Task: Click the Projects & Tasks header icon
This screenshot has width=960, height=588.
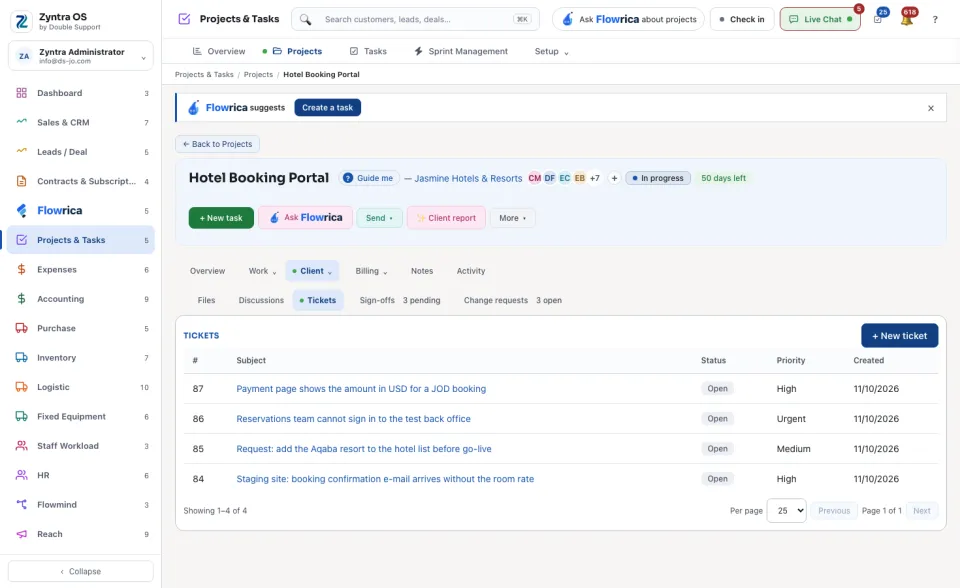Action: 184,19
